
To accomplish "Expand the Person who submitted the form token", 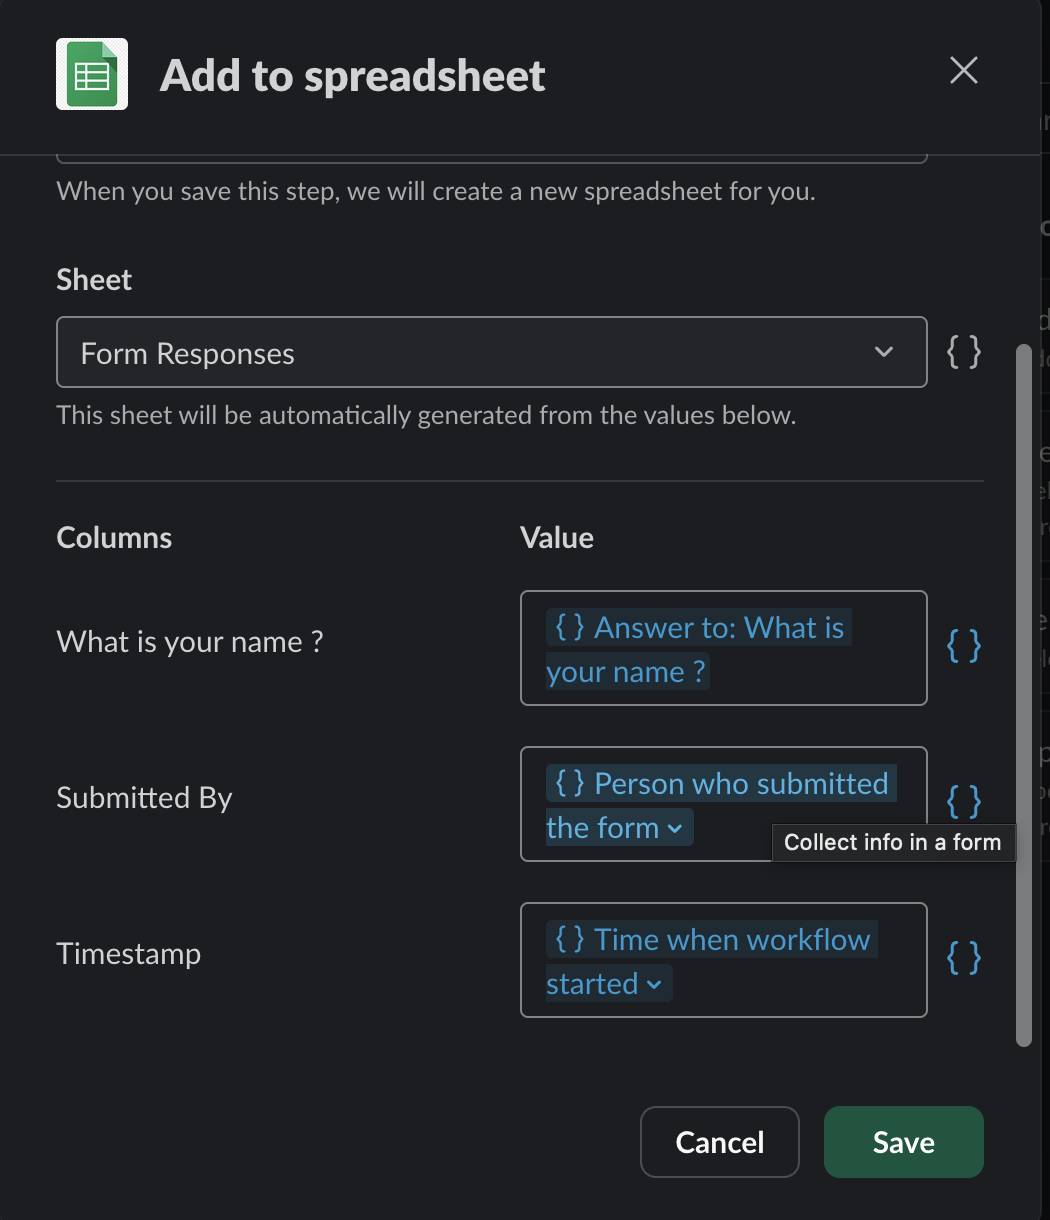I will point(675,829).
